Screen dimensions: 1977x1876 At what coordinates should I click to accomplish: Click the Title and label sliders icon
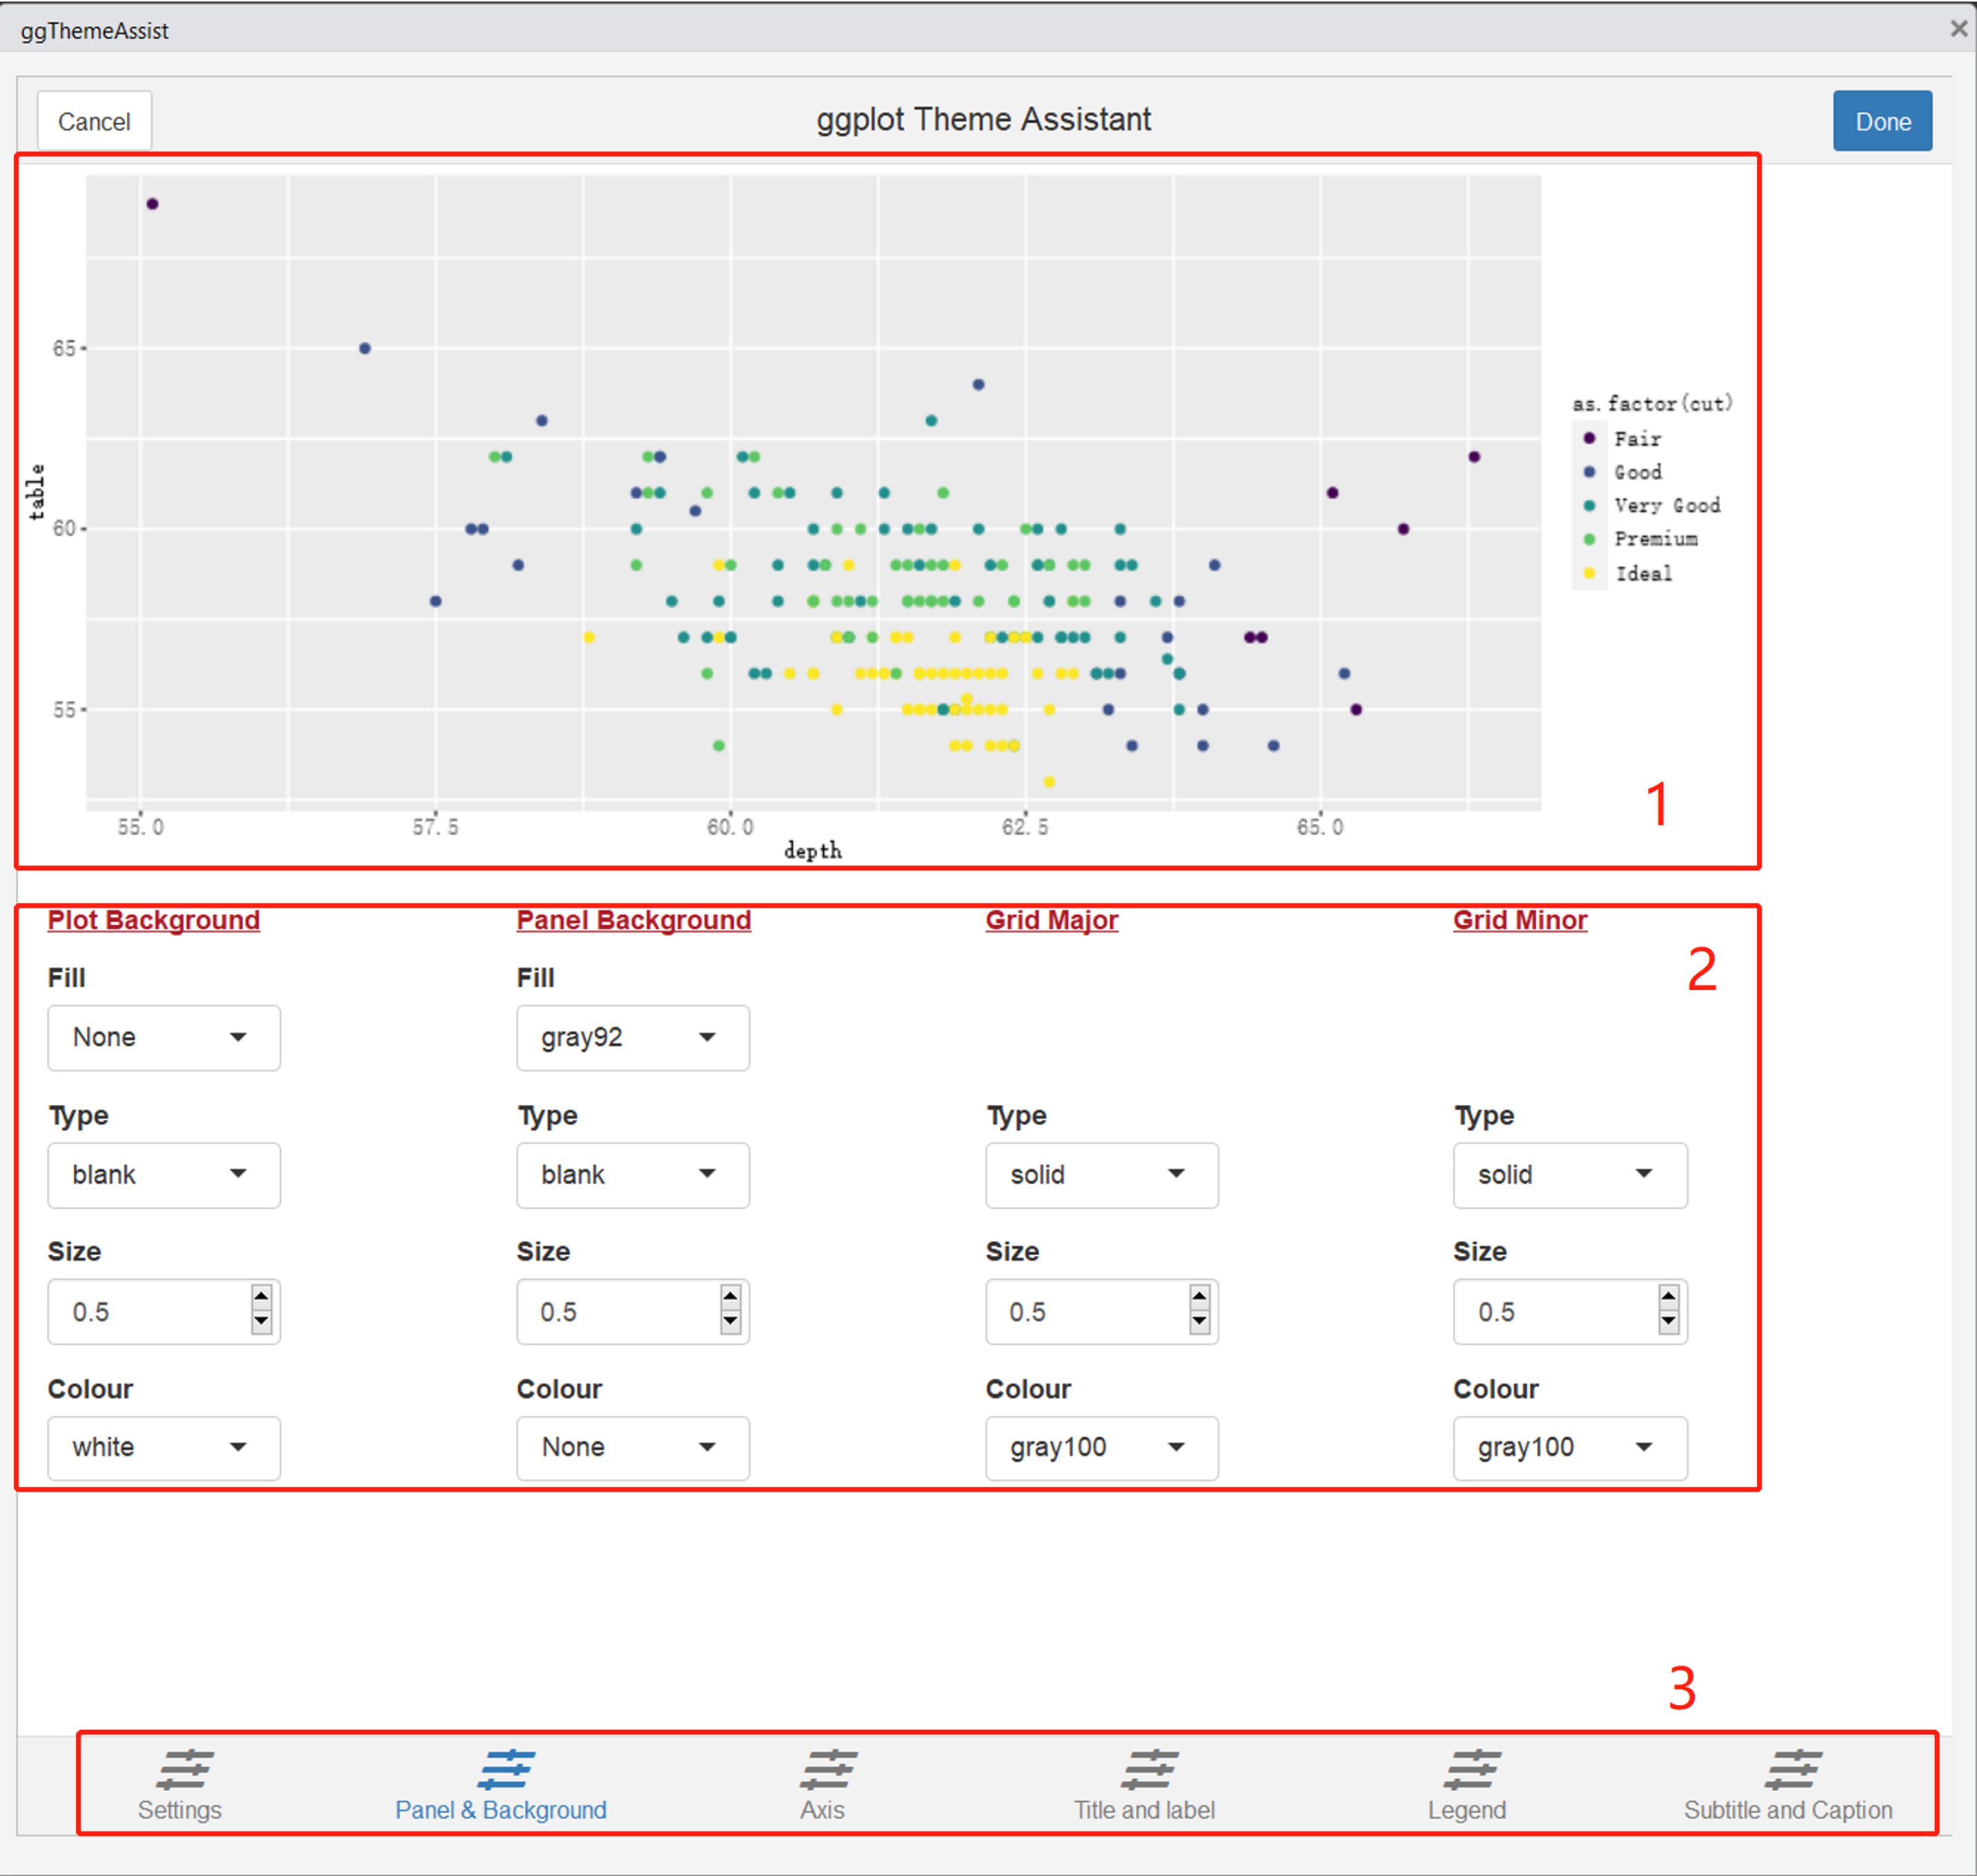pos(1150,1770)
